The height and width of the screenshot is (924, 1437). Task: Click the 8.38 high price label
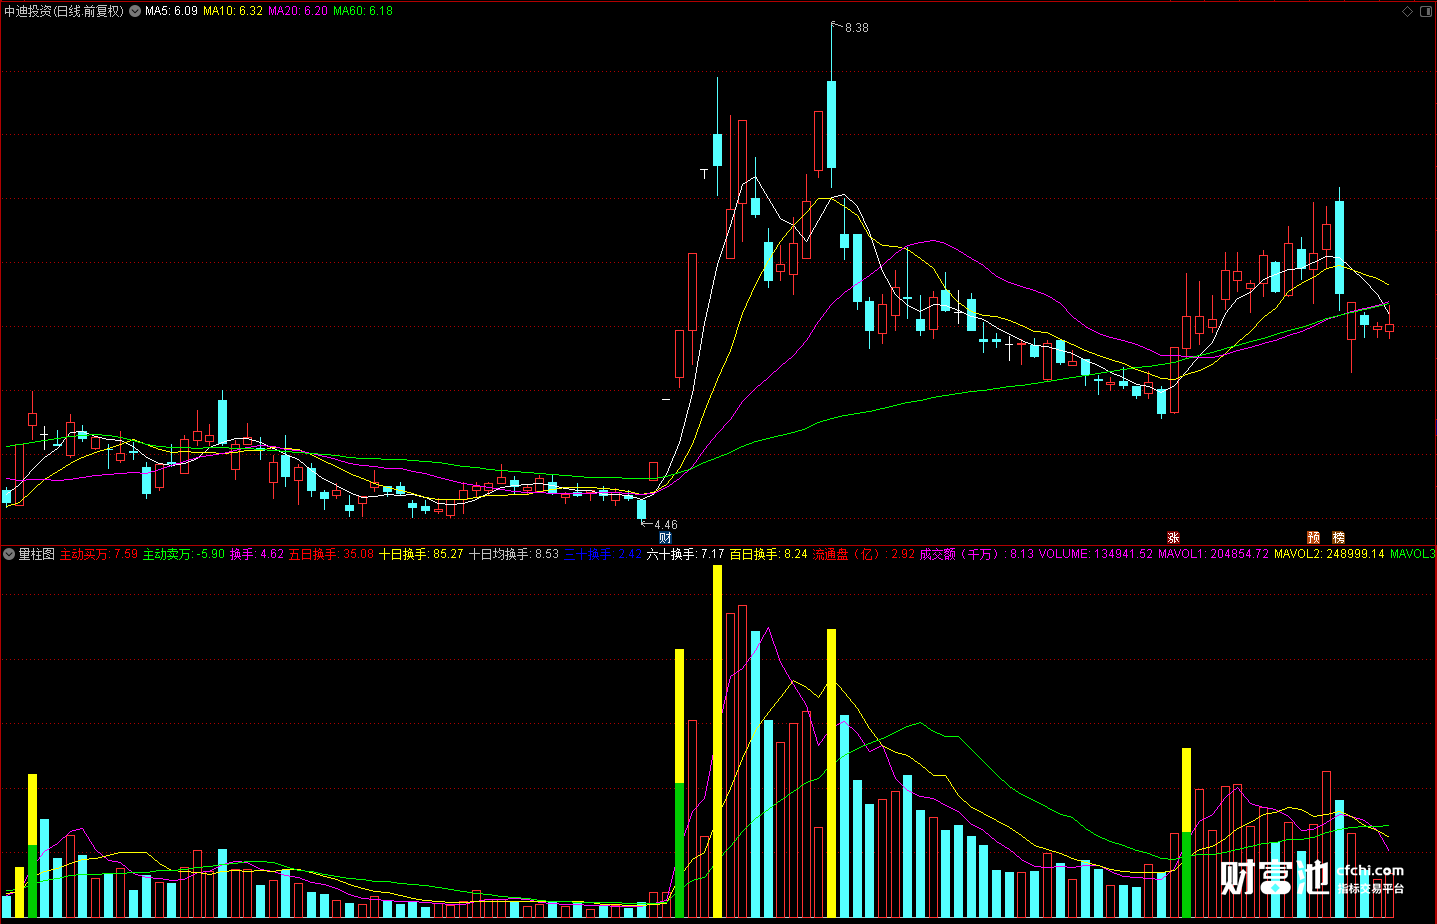[857, 28]
